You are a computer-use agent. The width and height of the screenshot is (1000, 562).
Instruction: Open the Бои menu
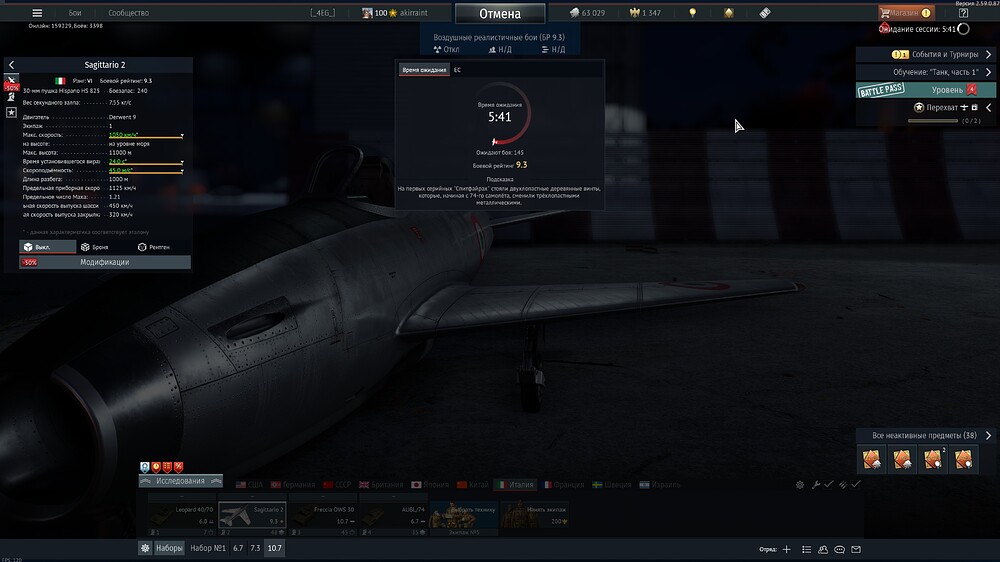(x=75, y=13)
